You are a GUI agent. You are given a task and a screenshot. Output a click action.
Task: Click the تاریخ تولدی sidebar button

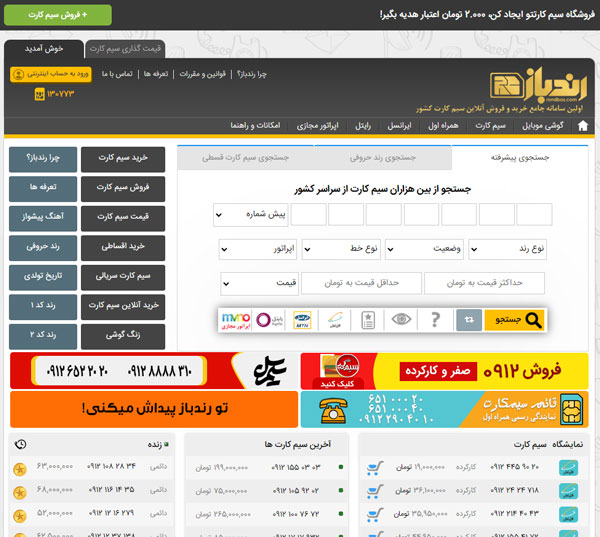point(43,277)
